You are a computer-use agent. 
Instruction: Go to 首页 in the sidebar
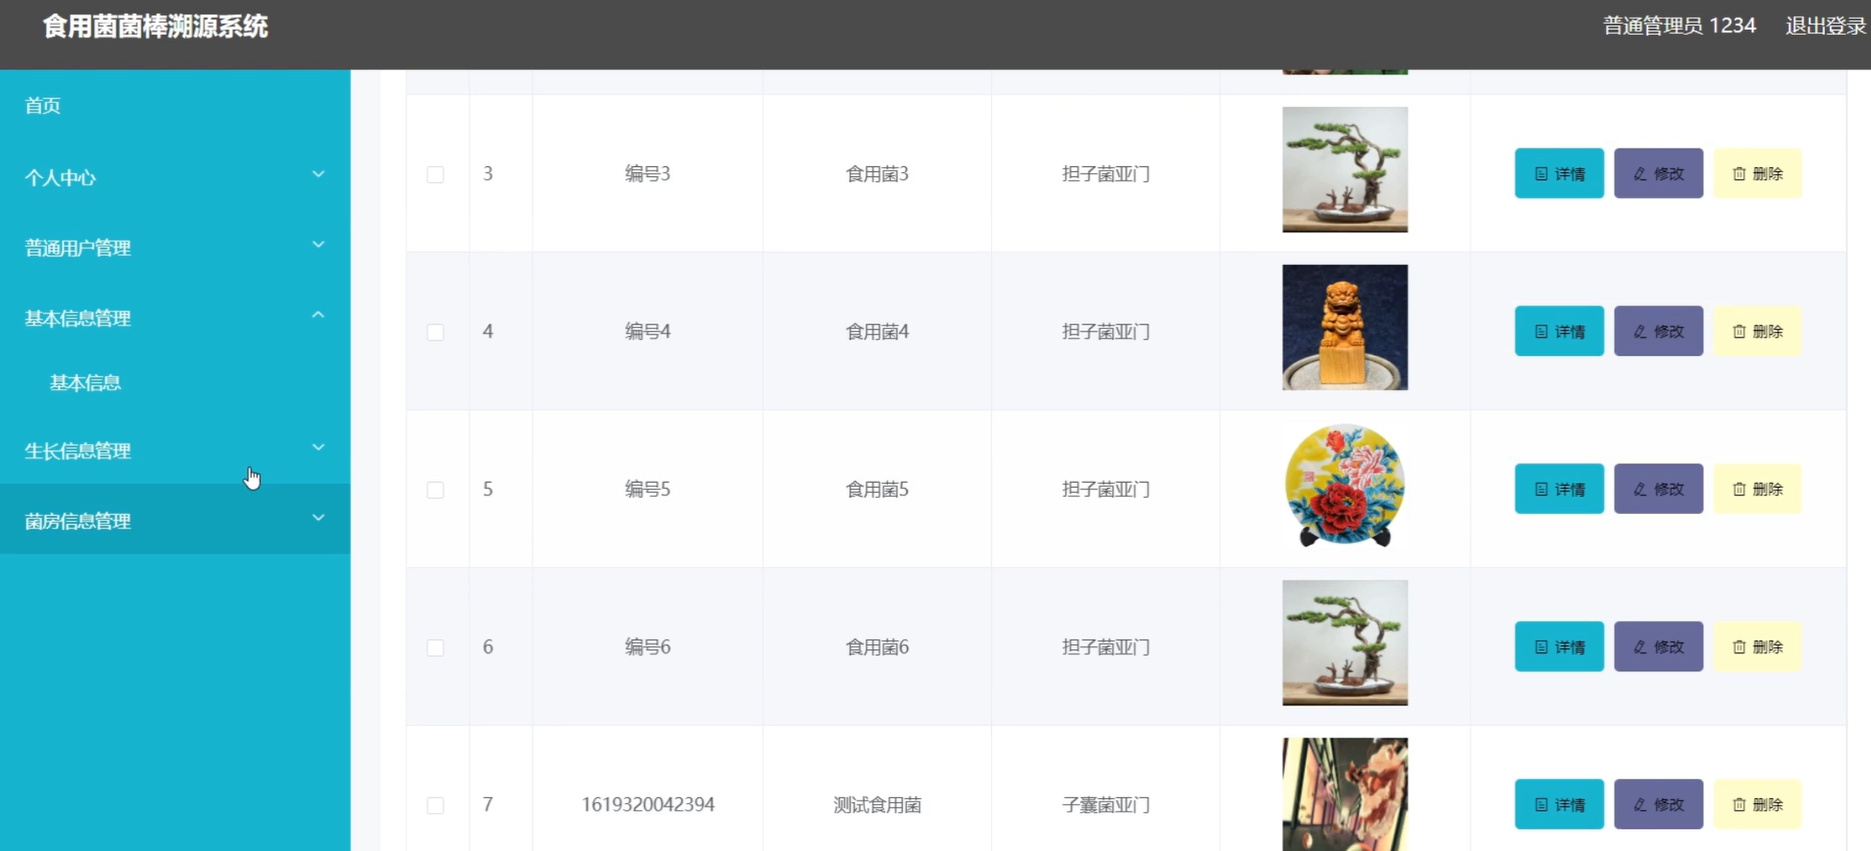(175, 105)
